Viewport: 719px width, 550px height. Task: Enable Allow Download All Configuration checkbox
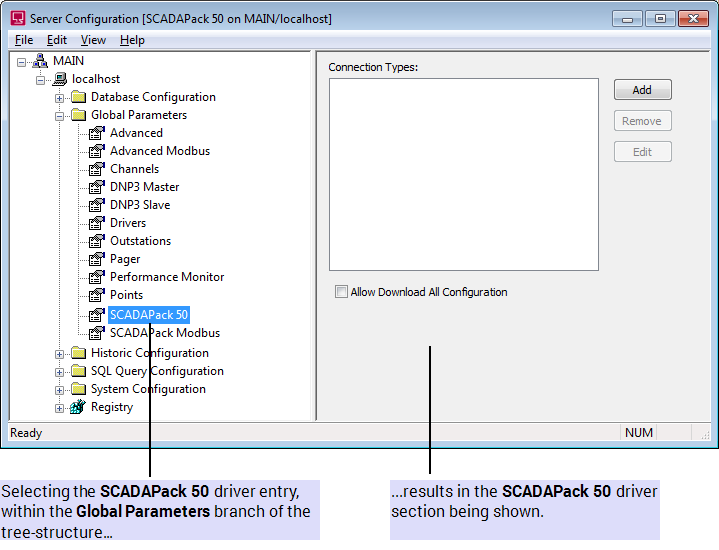(x=342, y=292)
